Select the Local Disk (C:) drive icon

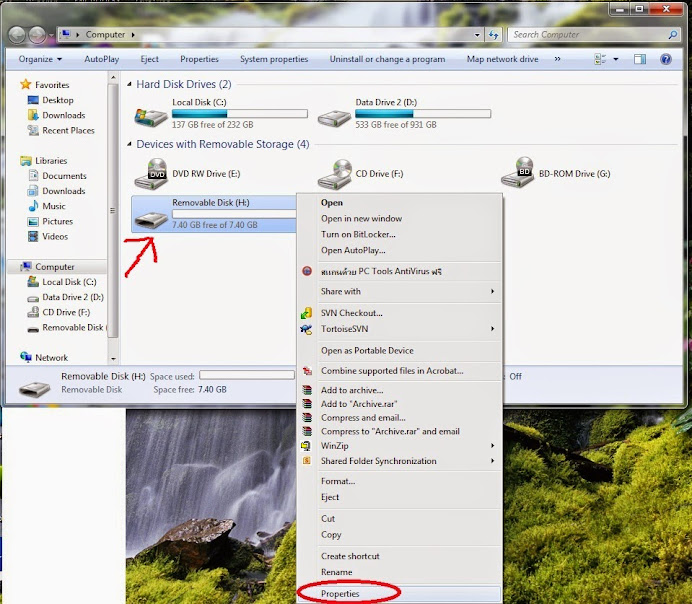click(x=151, y=117)
